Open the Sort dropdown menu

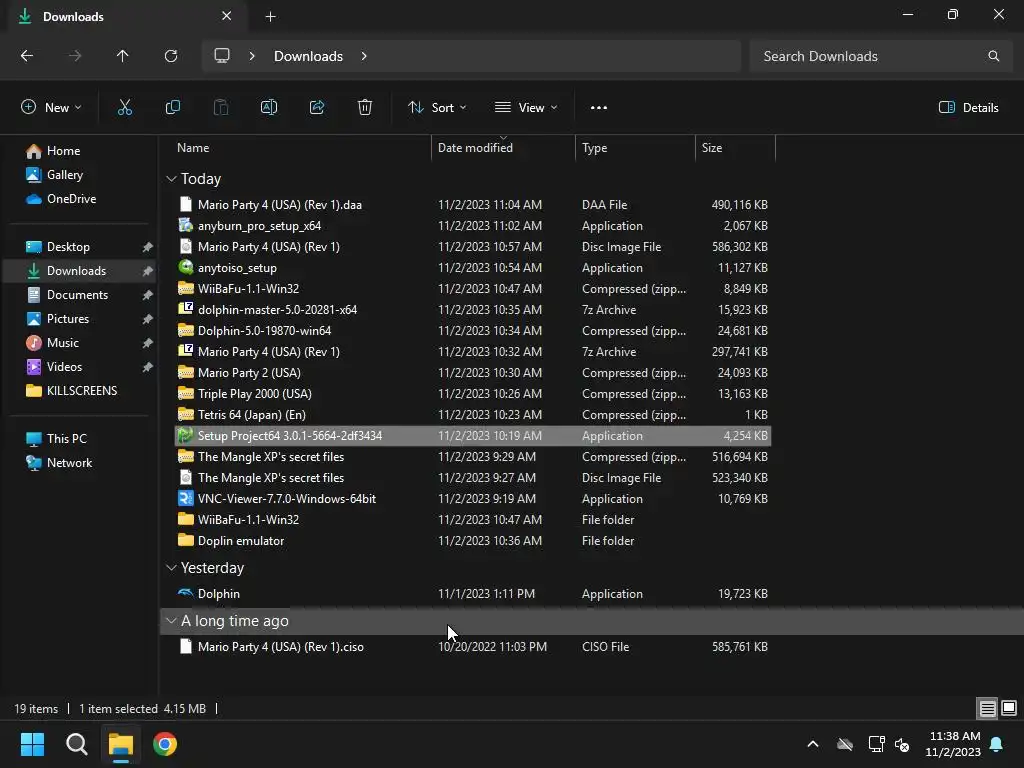[x=437, y=108]
